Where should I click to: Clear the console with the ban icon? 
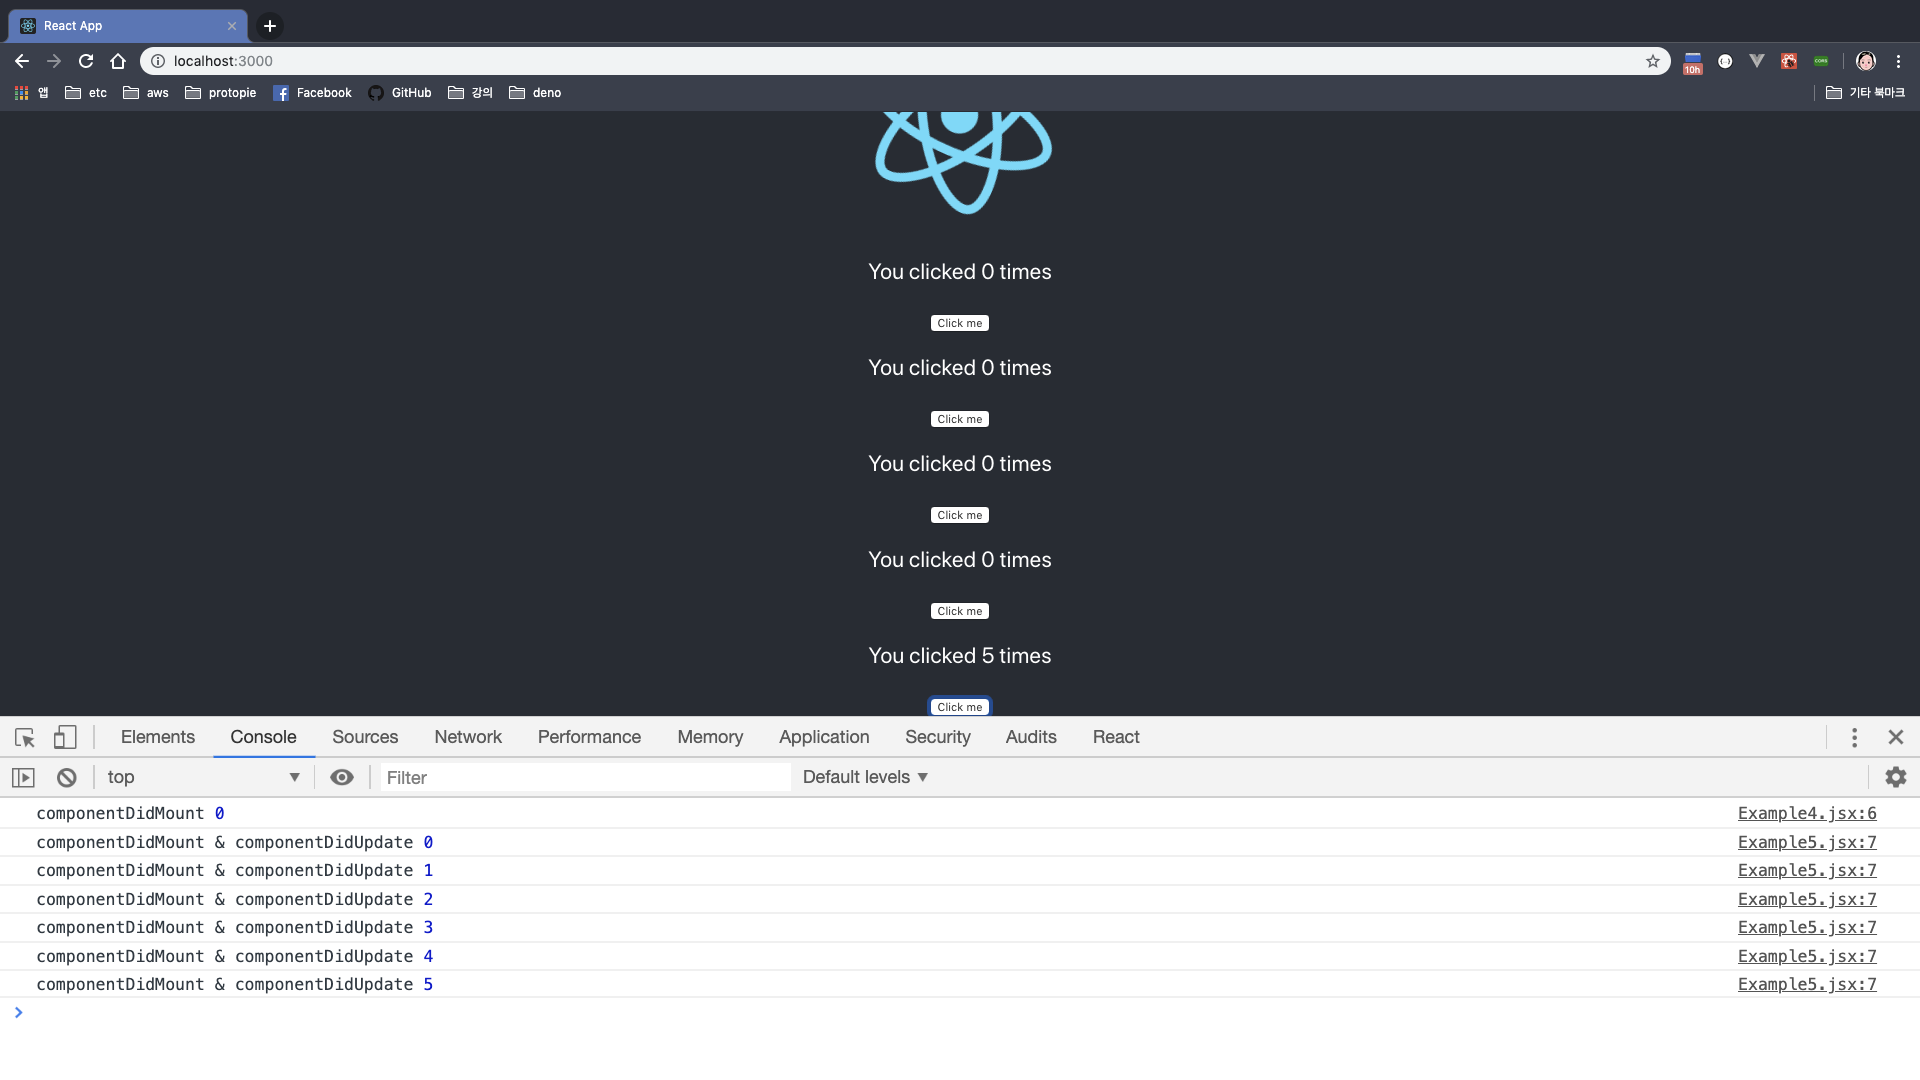[x=67, y=778]
